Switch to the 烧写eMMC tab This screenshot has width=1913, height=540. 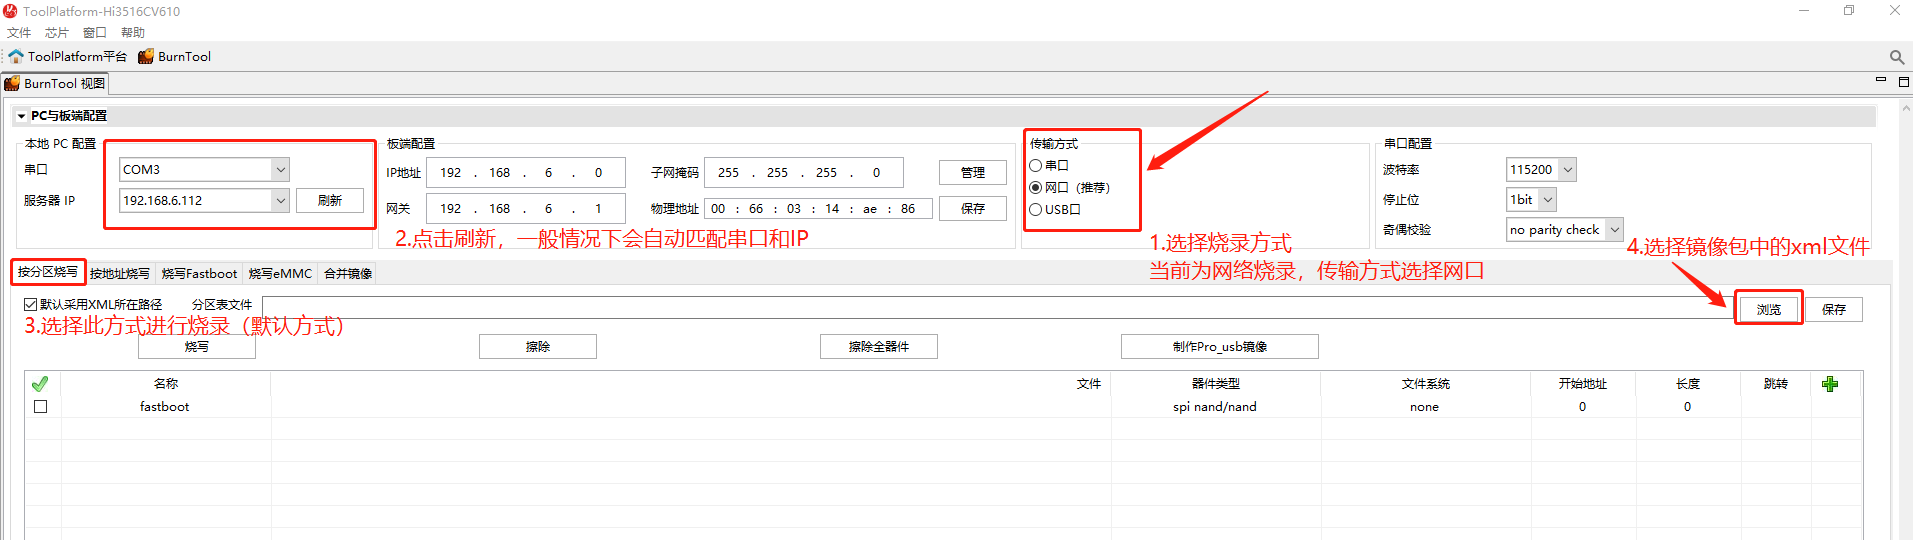click(x=280, y=274)
